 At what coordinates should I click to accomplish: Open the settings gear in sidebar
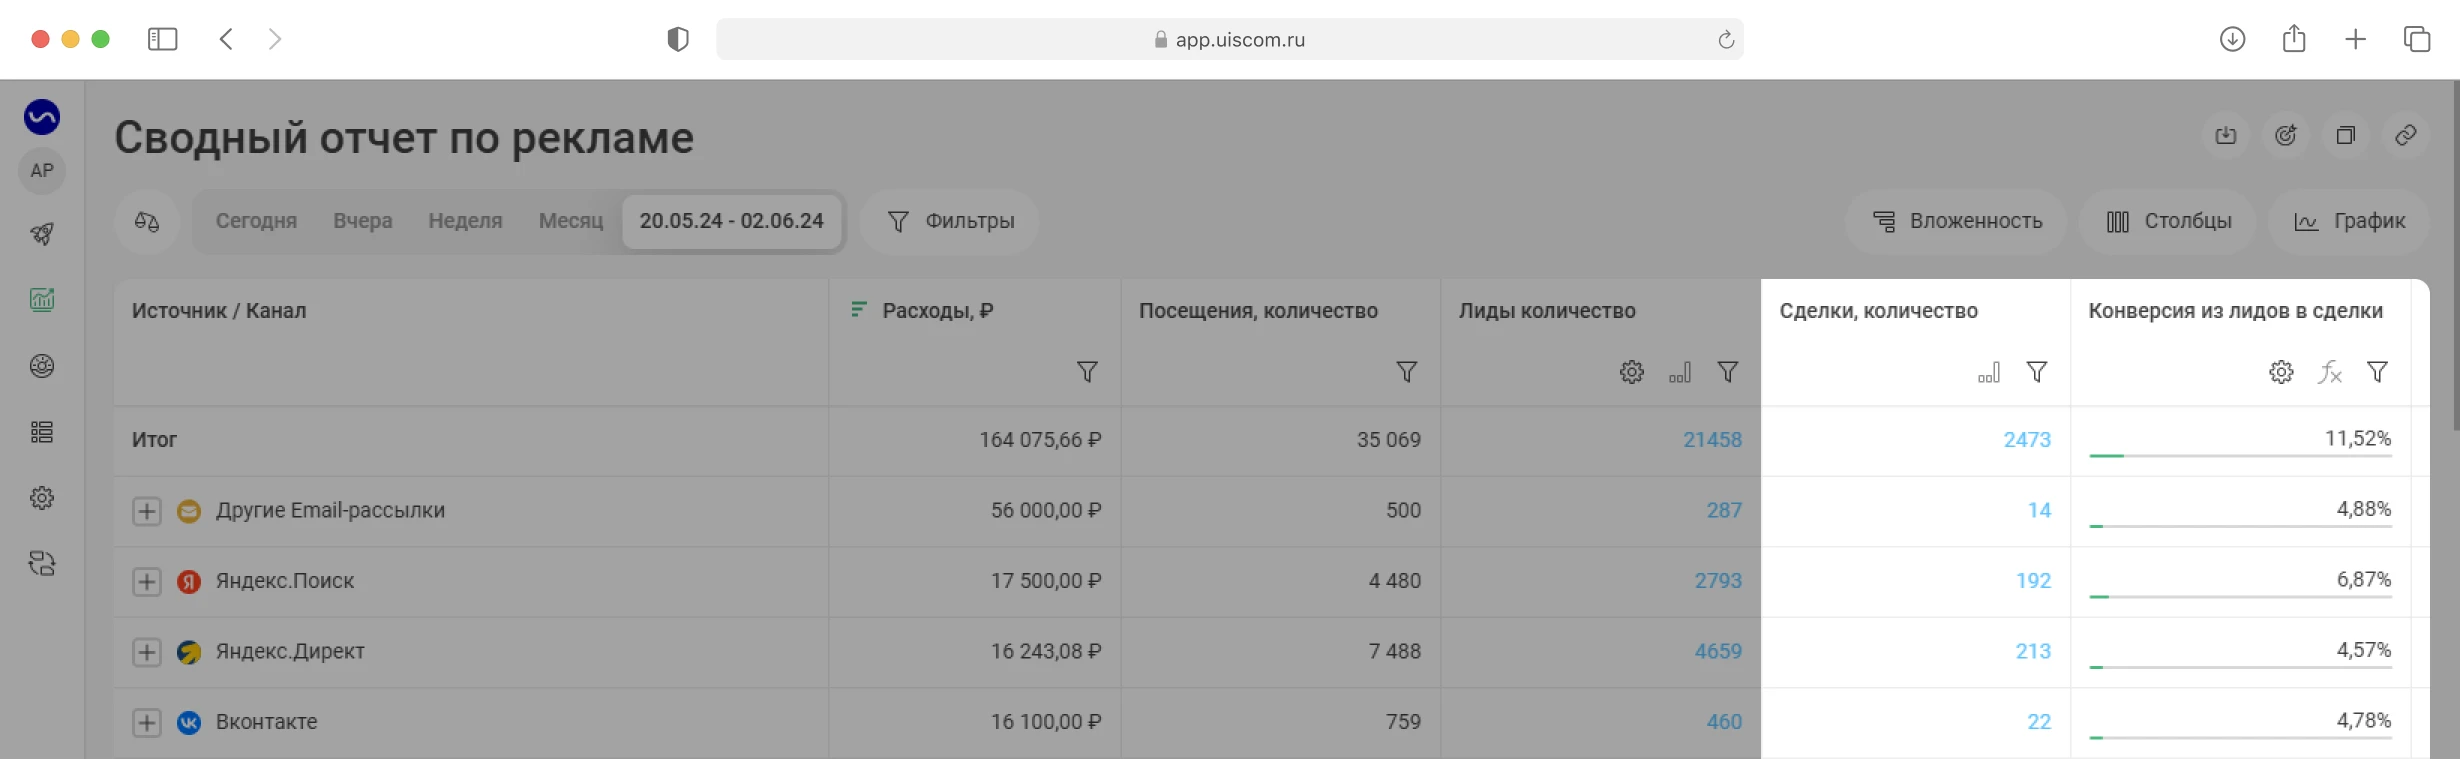click(42, 498)
